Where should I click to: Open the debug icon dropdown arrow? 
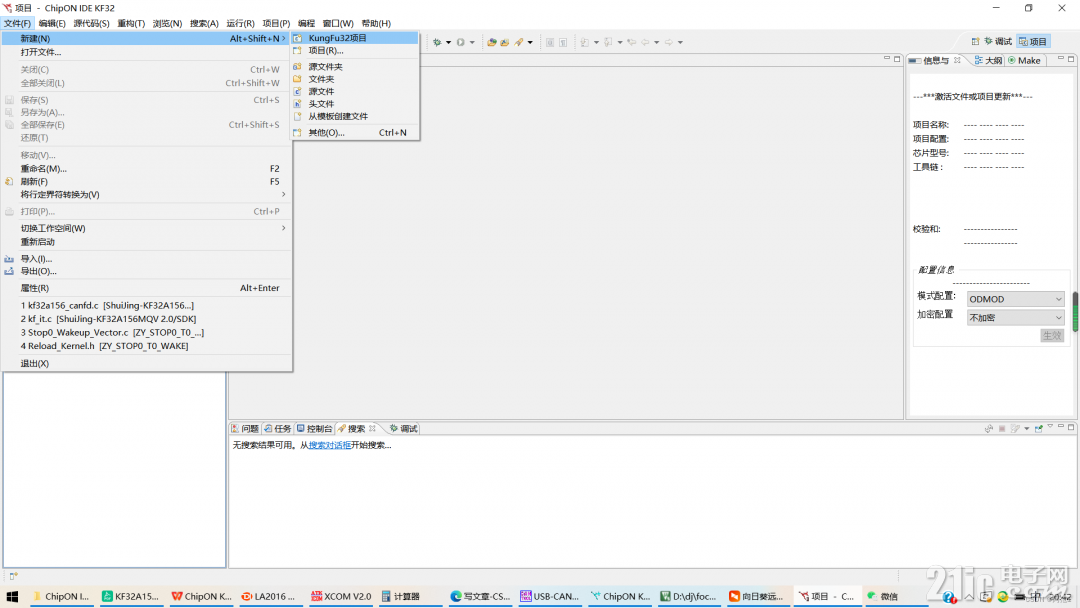click(x=448, y=43)
